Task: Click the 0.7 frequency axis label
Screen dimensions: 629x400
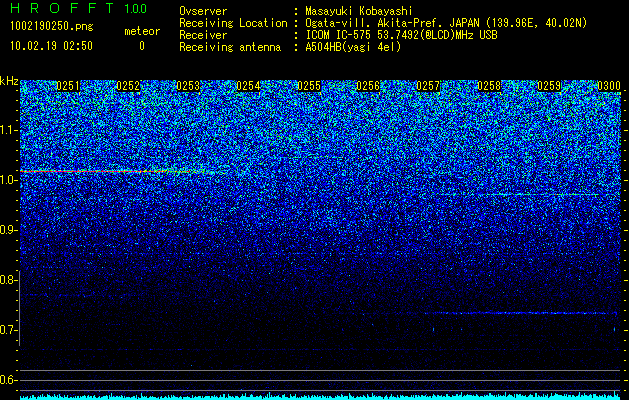Action: [8, 330]
